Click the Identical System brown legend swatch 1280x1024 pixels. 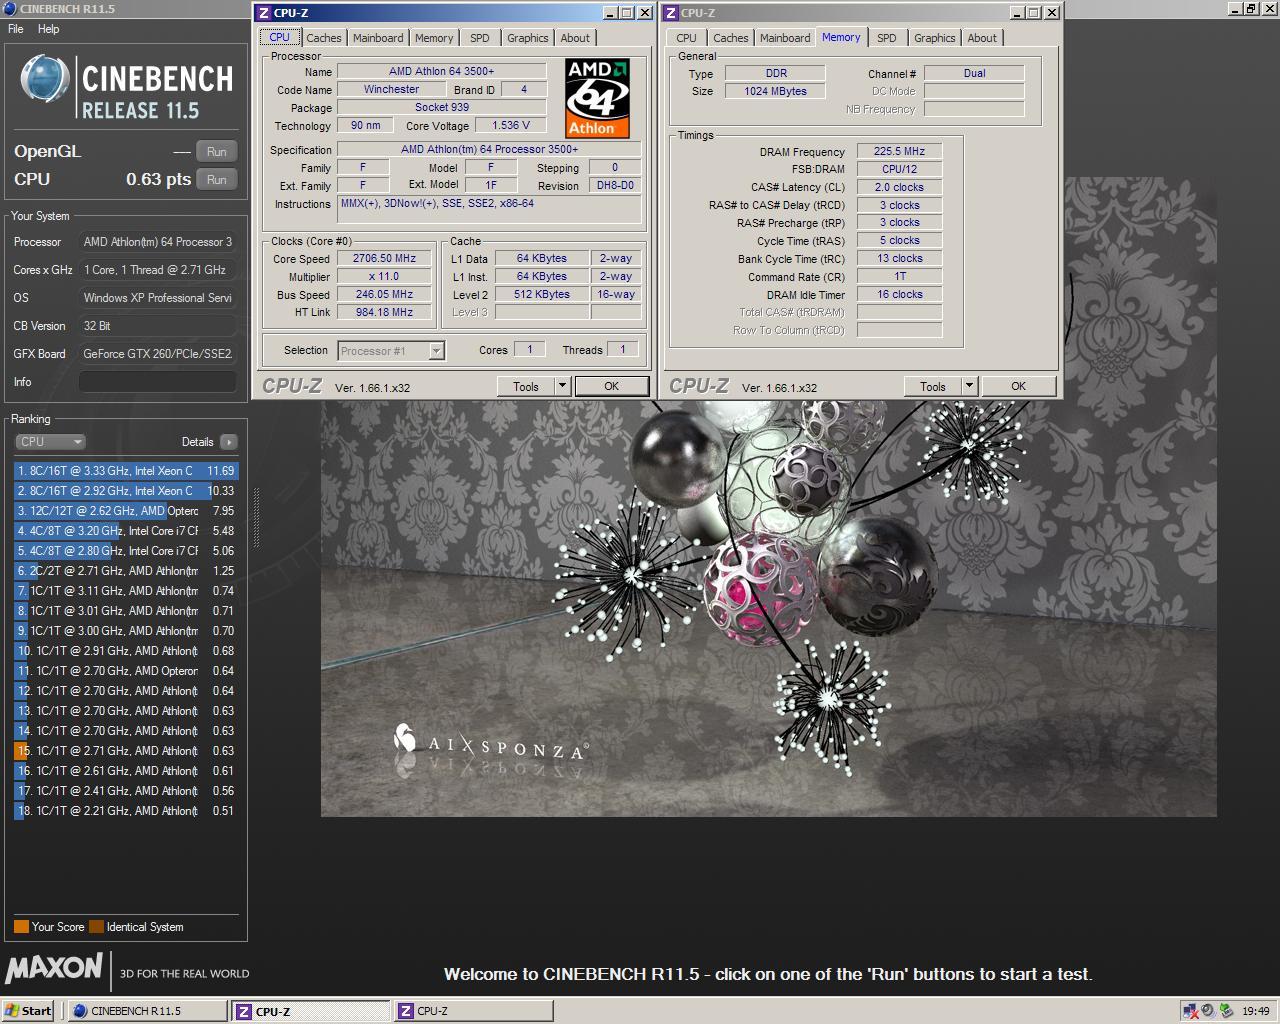(96, 927)
